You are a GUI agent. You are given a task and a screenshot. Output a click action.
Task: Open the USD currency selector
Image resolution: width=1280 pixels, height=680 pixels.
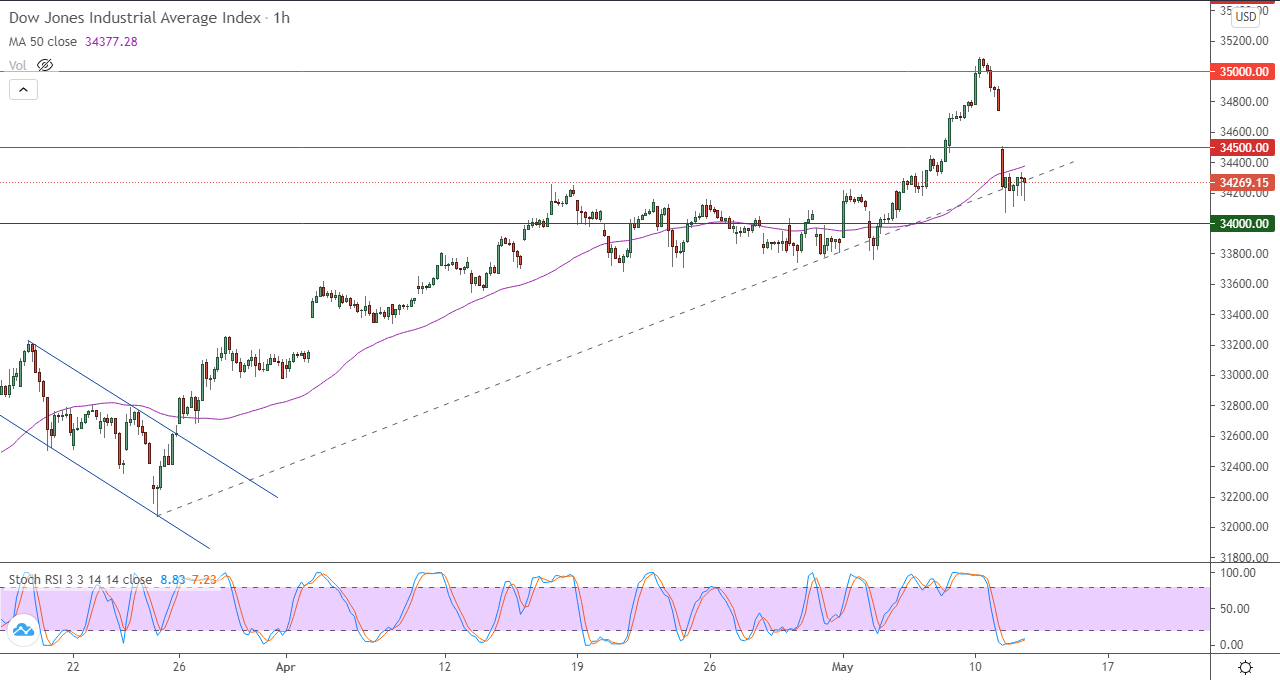[1245, 16]
